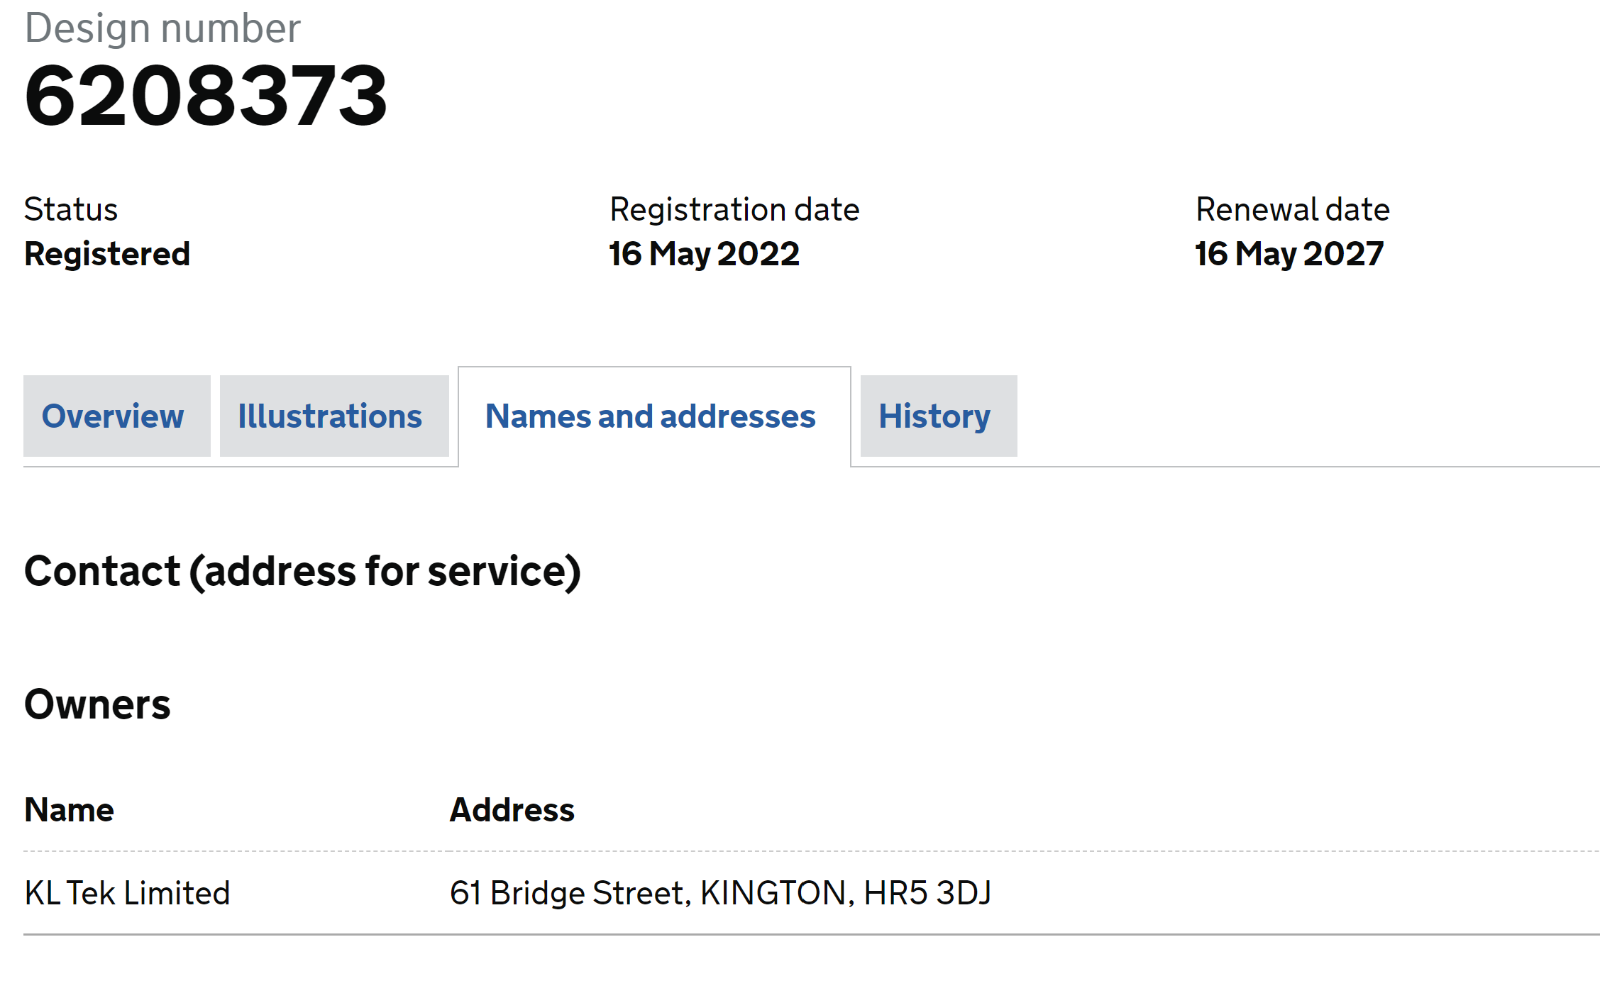The height and width of the screenshot is (998, 1600).
Task: Click the Owners heading
Action: point(97,705)
